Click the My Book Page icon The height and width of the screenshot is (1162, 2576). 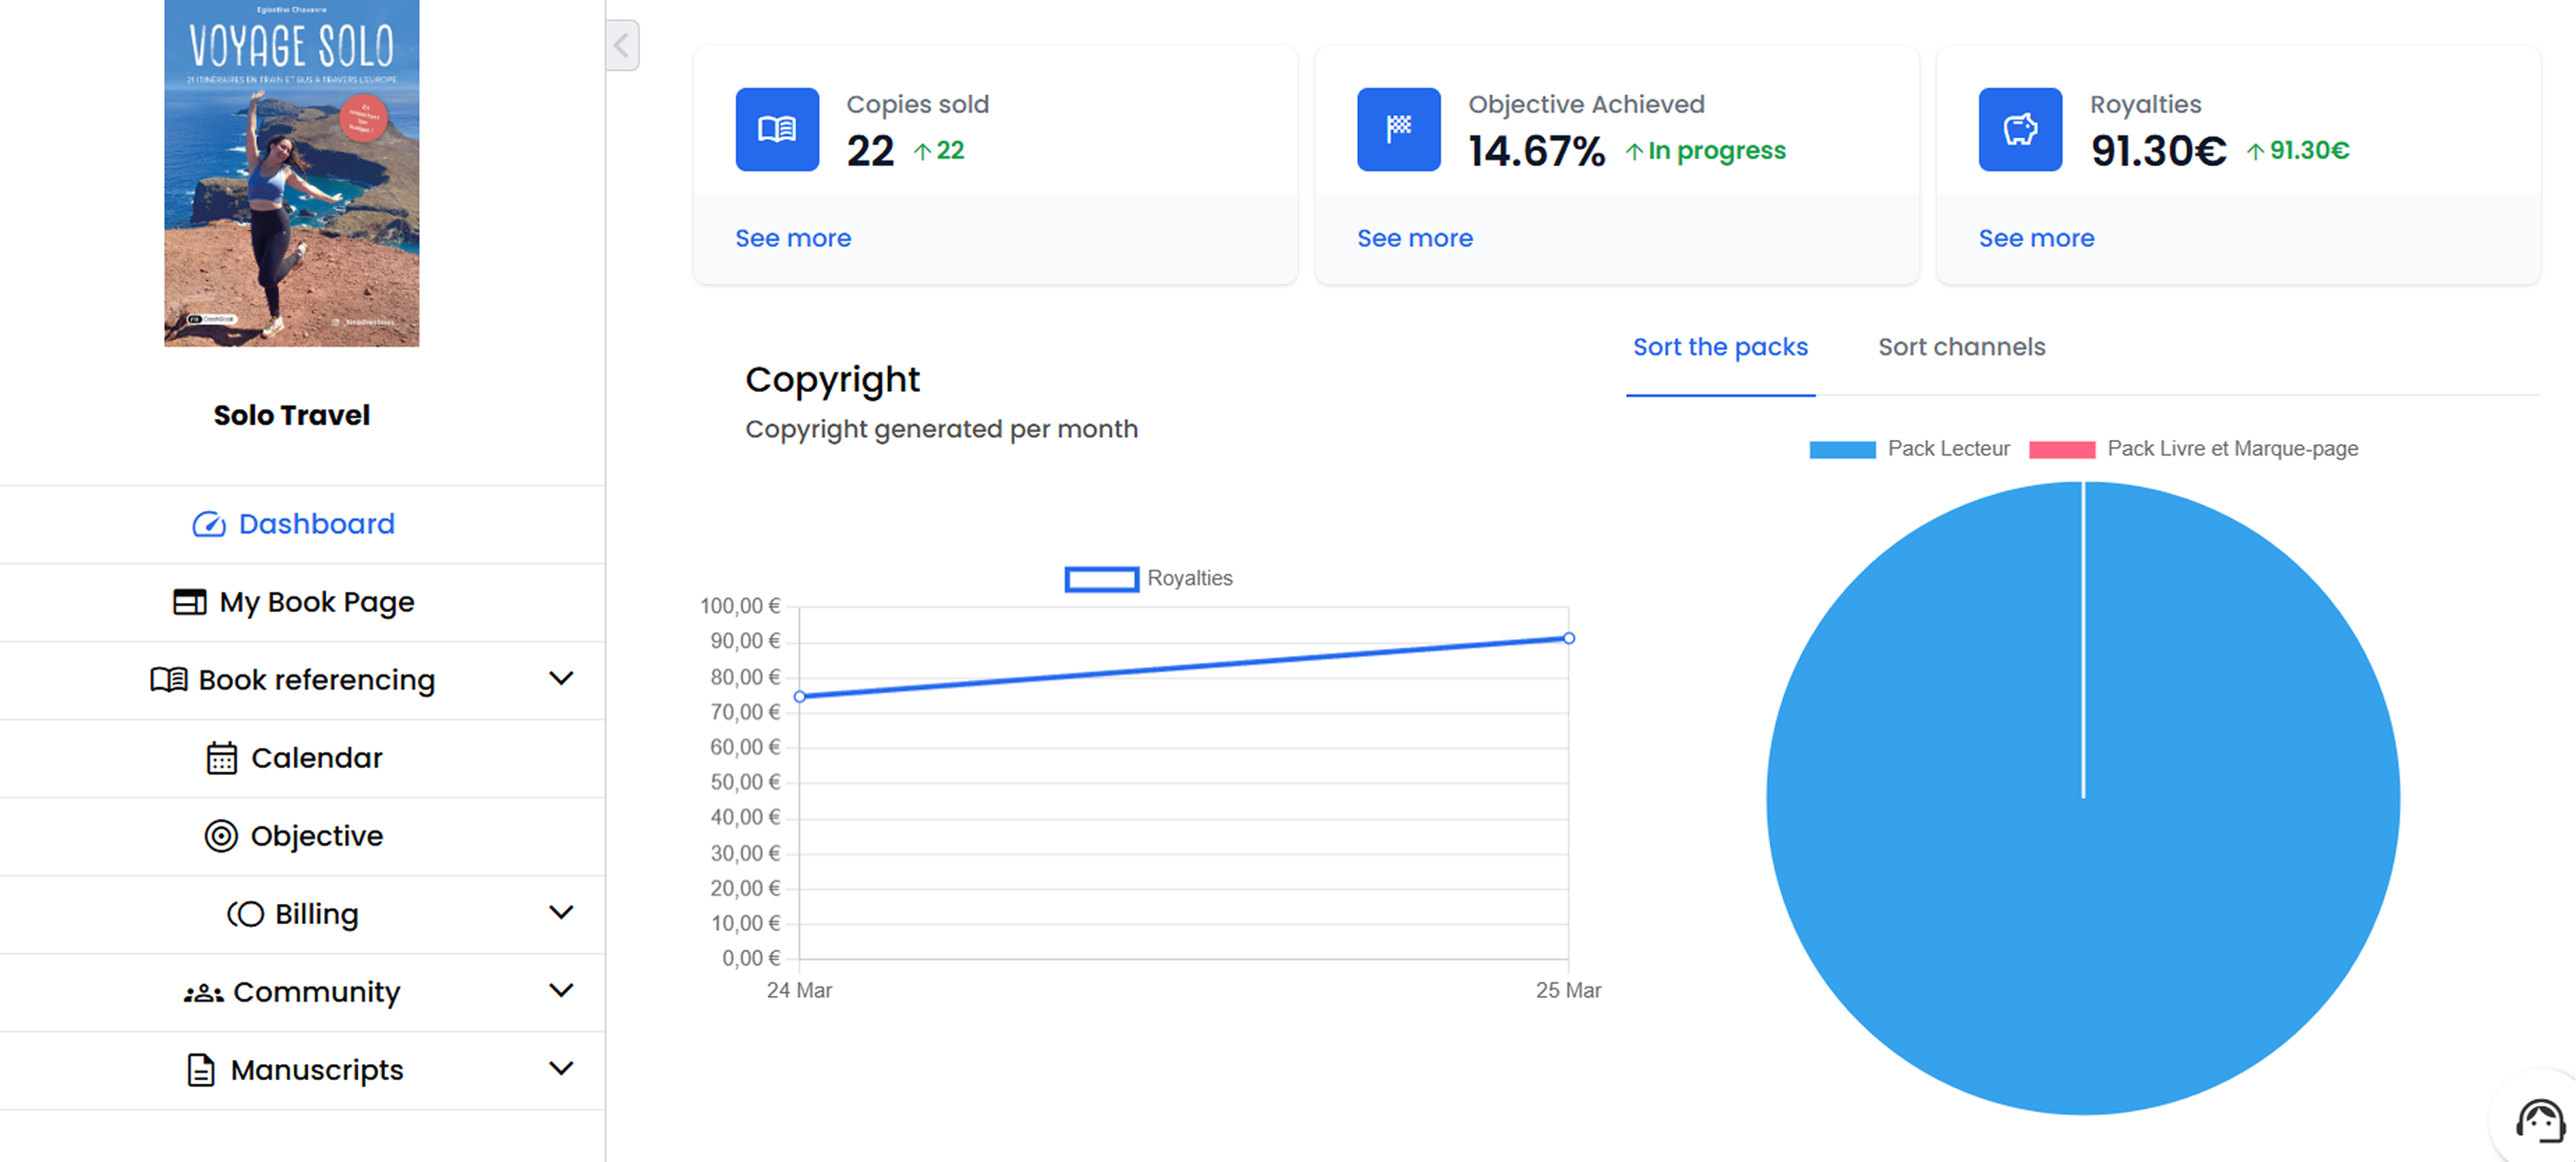190,602
